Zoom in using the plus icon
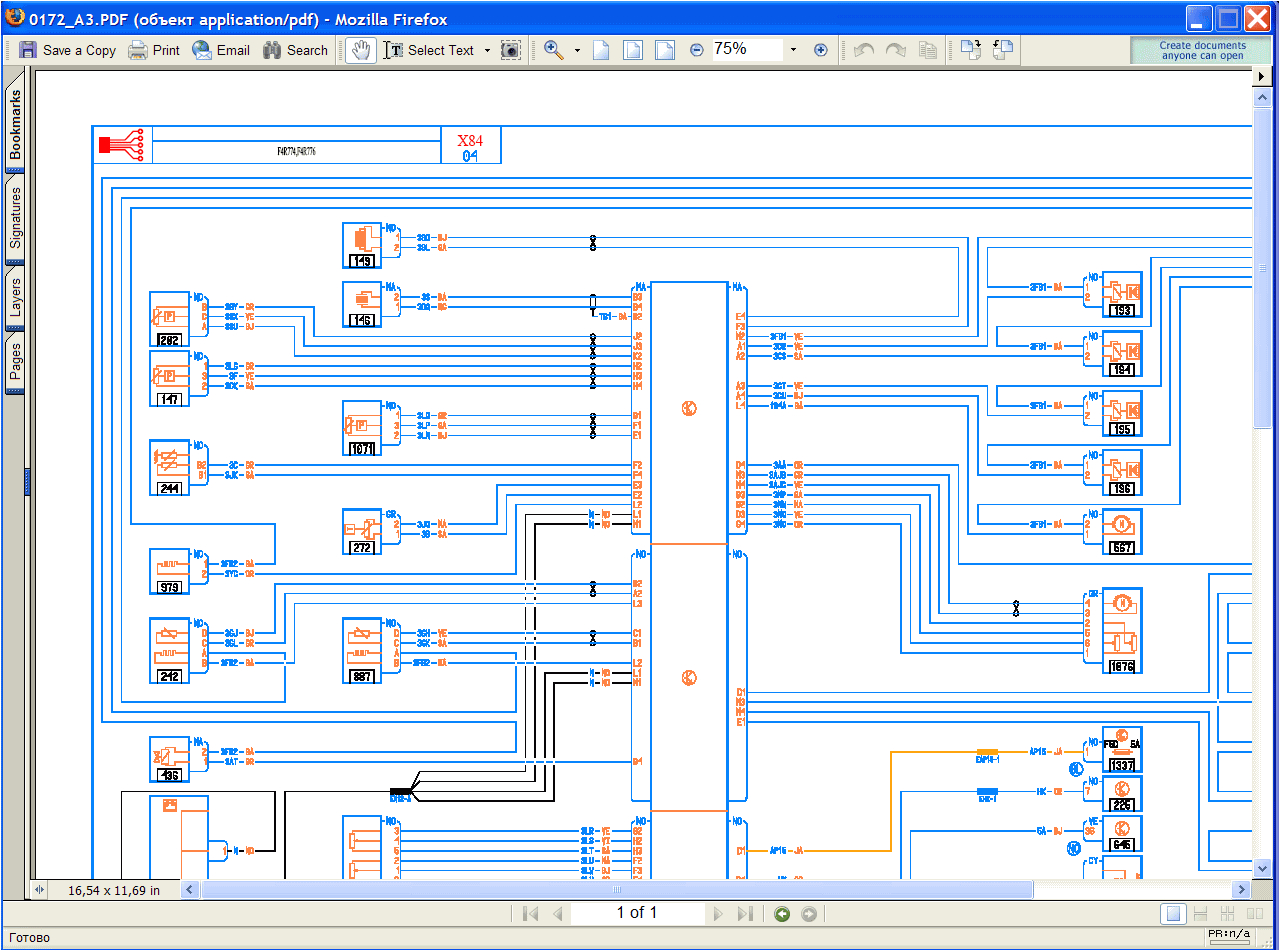This screenshot has width=1280, height=951. coord(821,50)
